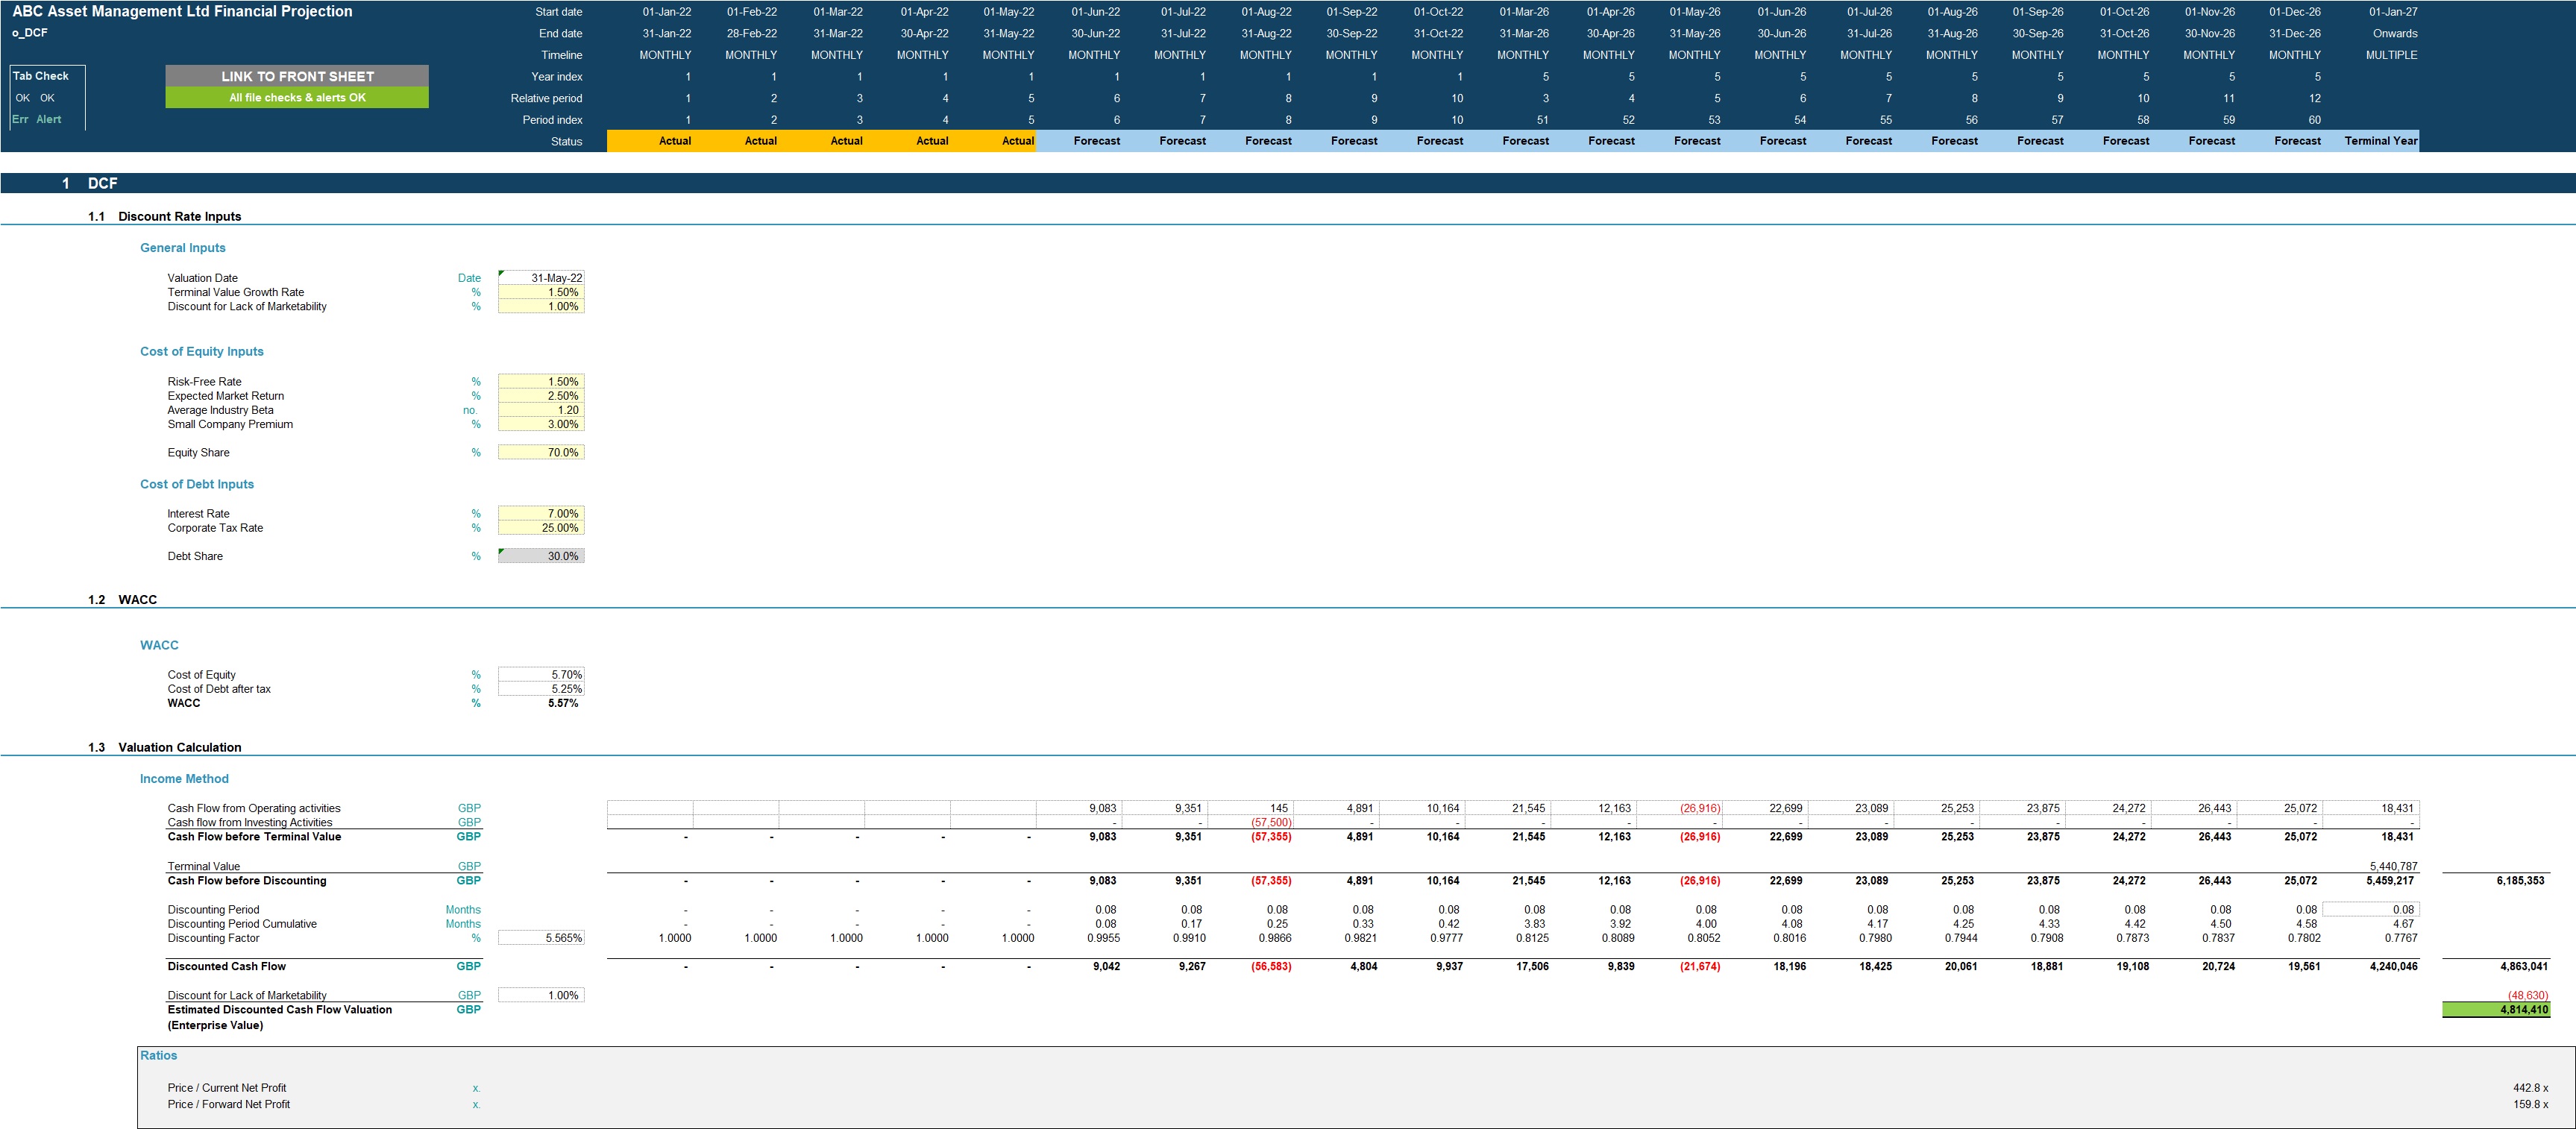Select the 5,459,217 cash flow before discounting

point(2391,881)
